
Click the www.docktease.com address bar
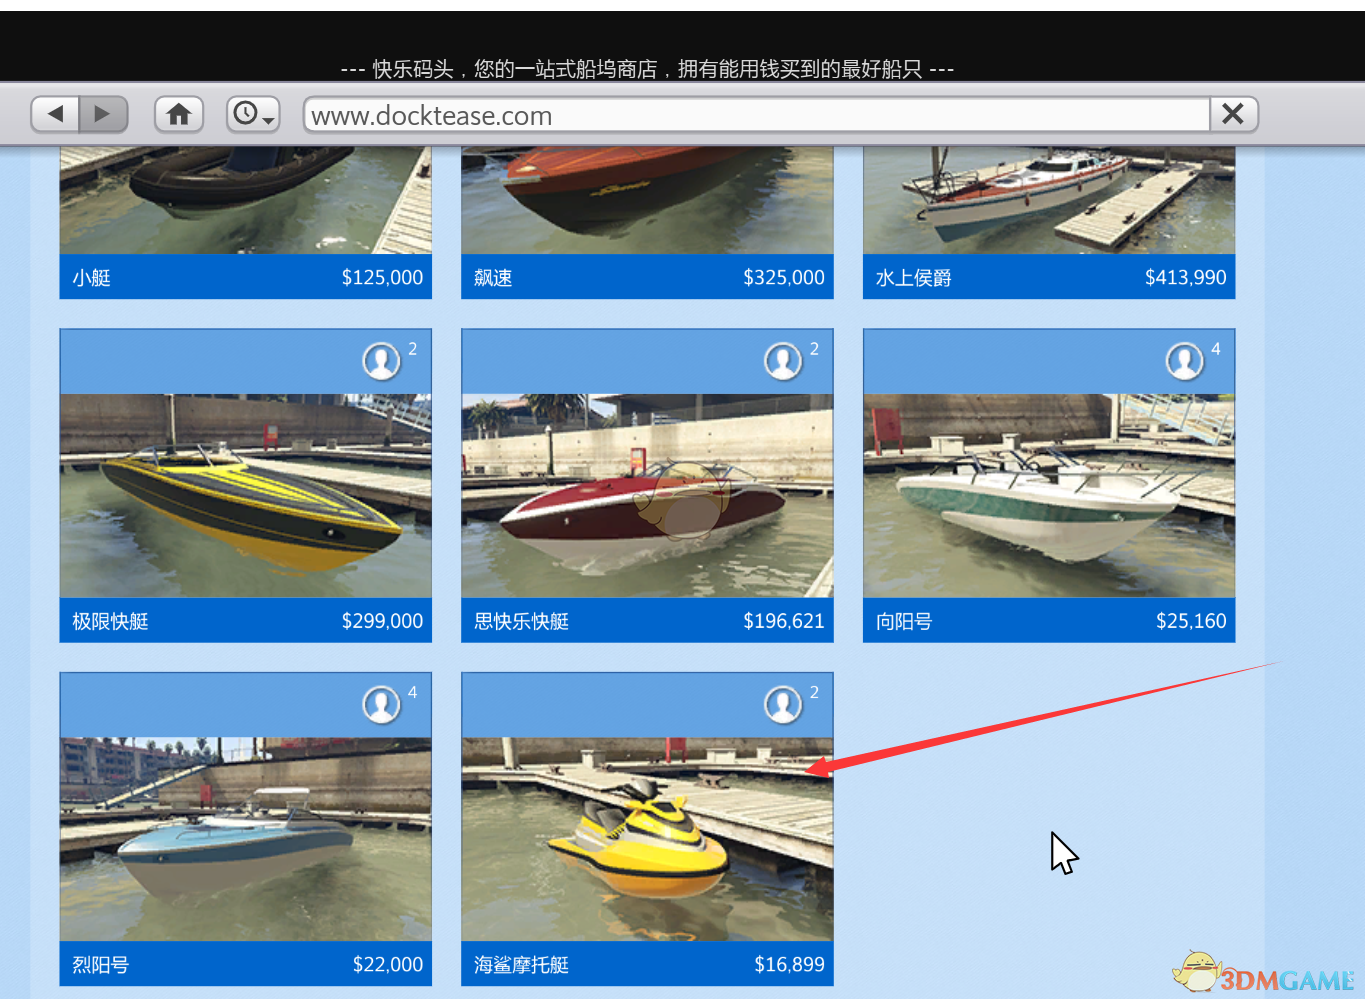757,115
